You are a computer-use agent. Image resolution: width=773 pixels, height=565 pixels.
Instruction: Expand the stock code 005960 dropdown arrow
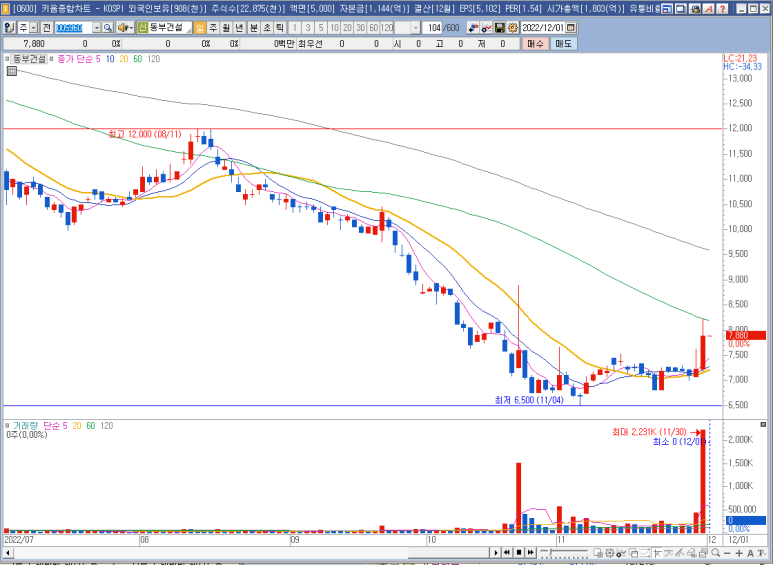click(97, 28)
